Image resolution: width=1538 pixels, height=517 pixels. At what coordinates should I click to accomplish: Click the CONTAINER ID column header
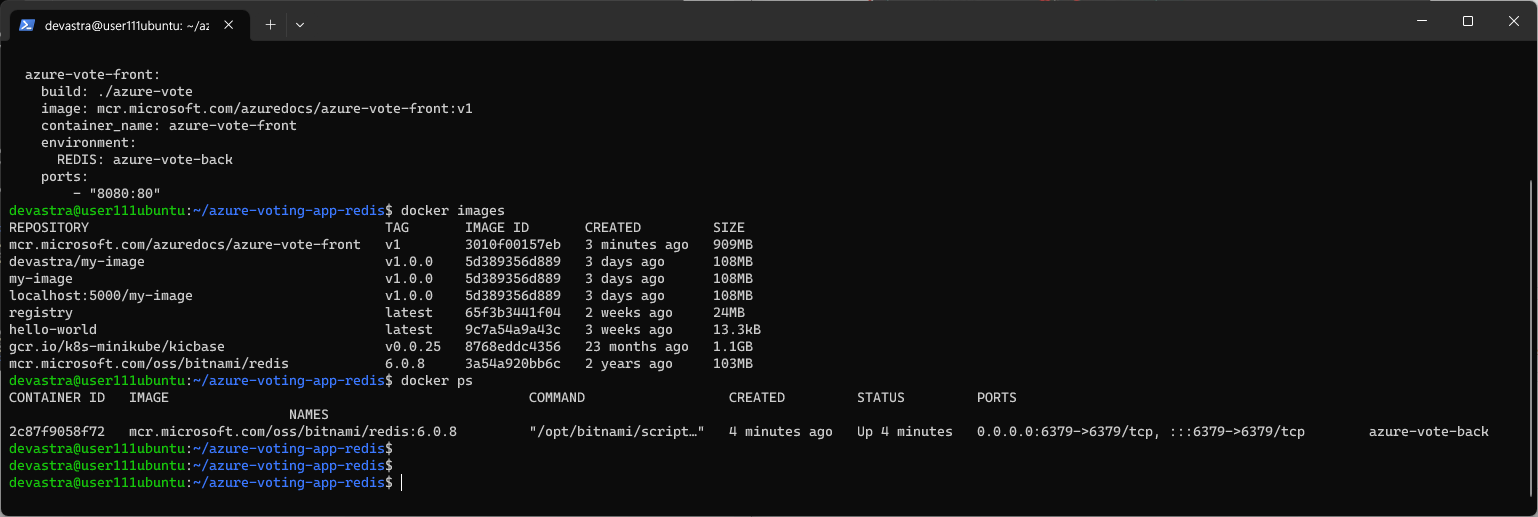click(57, 398)
